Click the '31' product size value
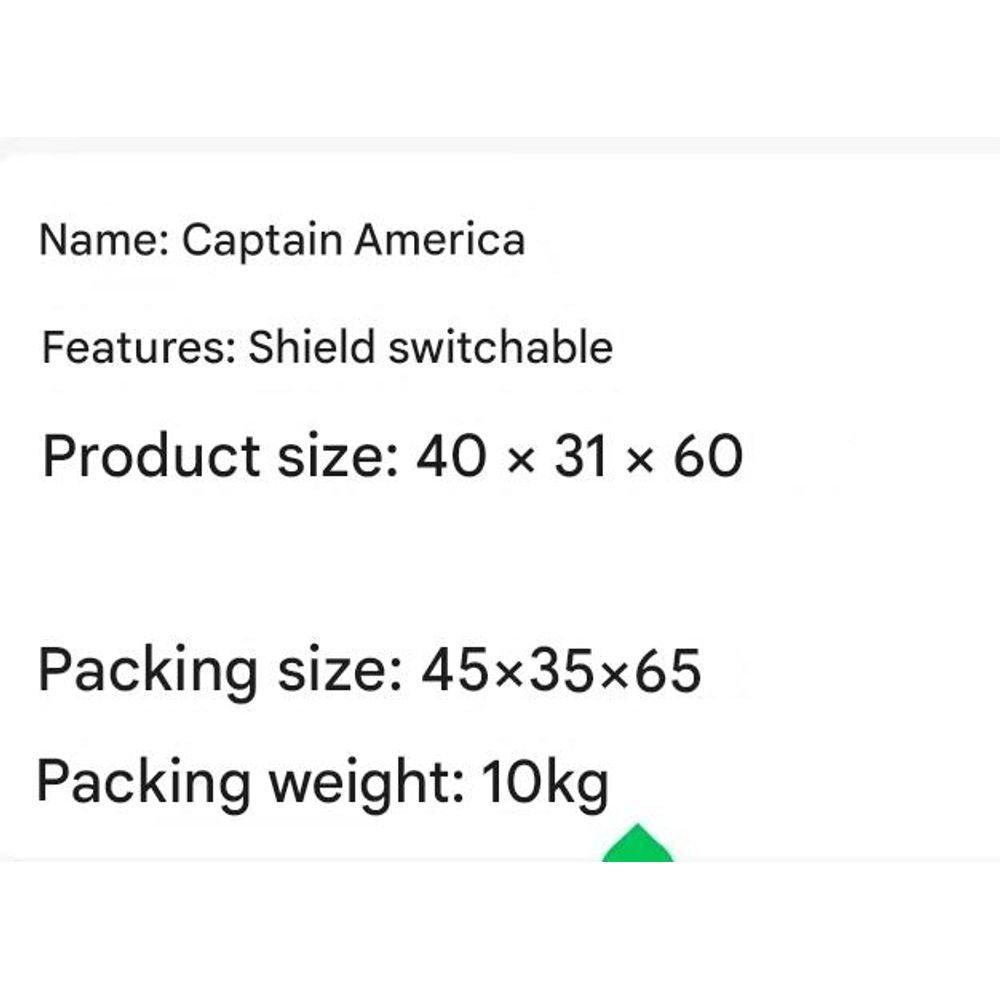The image size is (1000, 1000). [x=581, y=456]
